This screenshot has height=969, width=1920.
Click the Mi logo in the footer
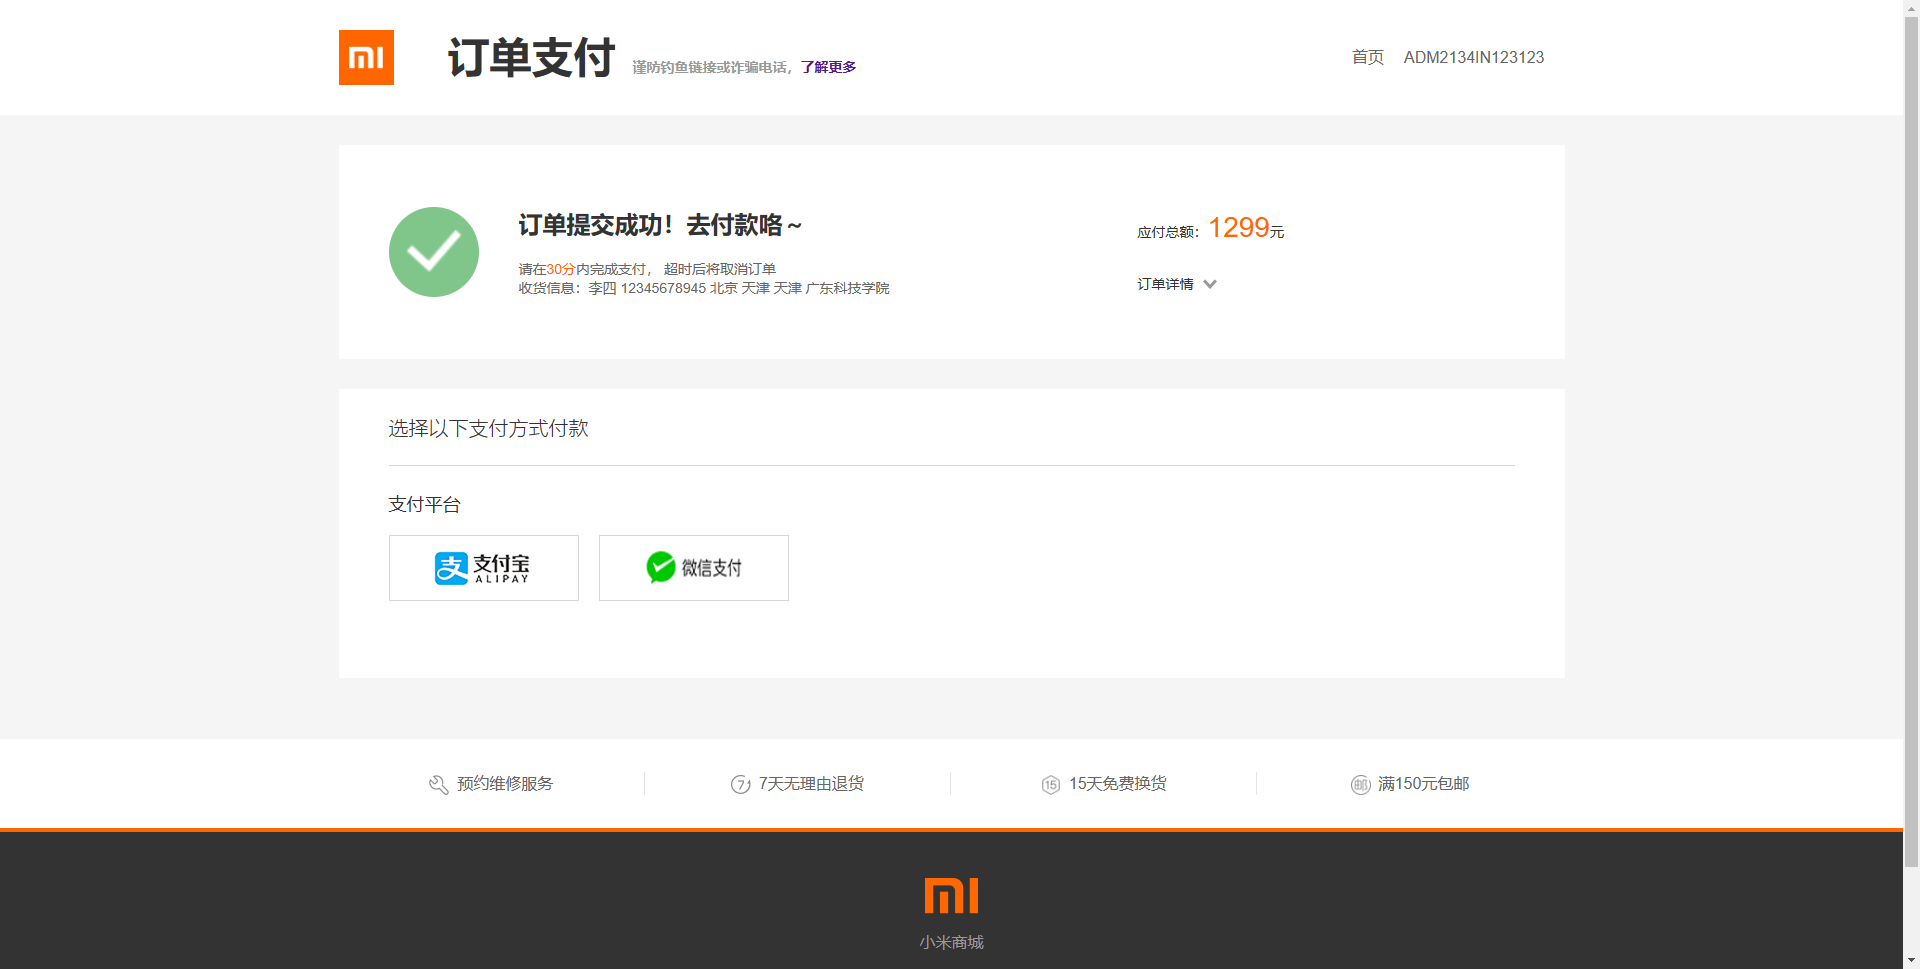click(x=950, y=896)
